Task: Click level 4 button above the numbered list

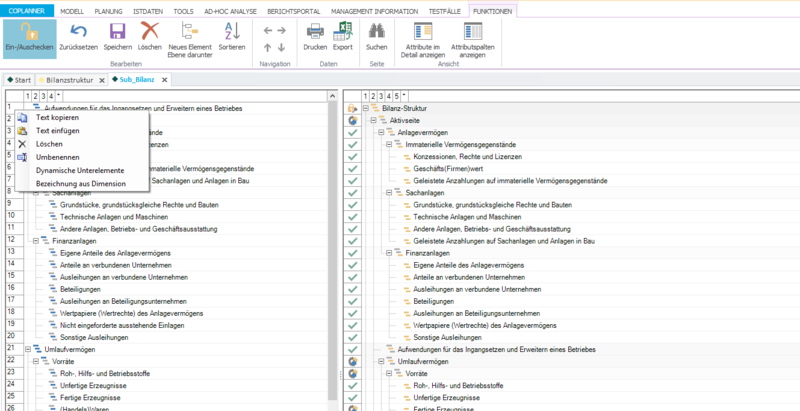Action: click(51, 96)
